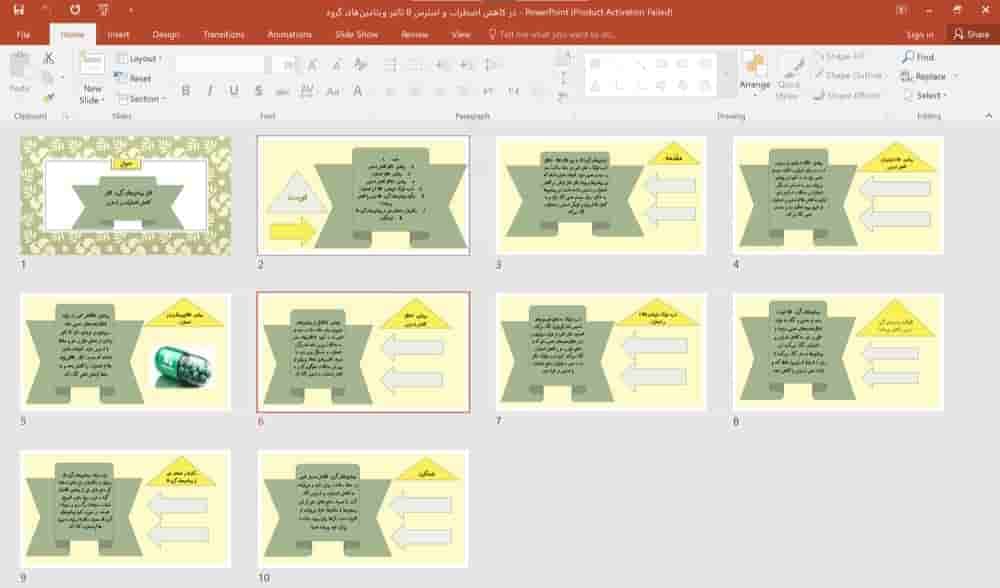Open the File tab
This screenshot has width=1000, height=588.
(23, 34)
